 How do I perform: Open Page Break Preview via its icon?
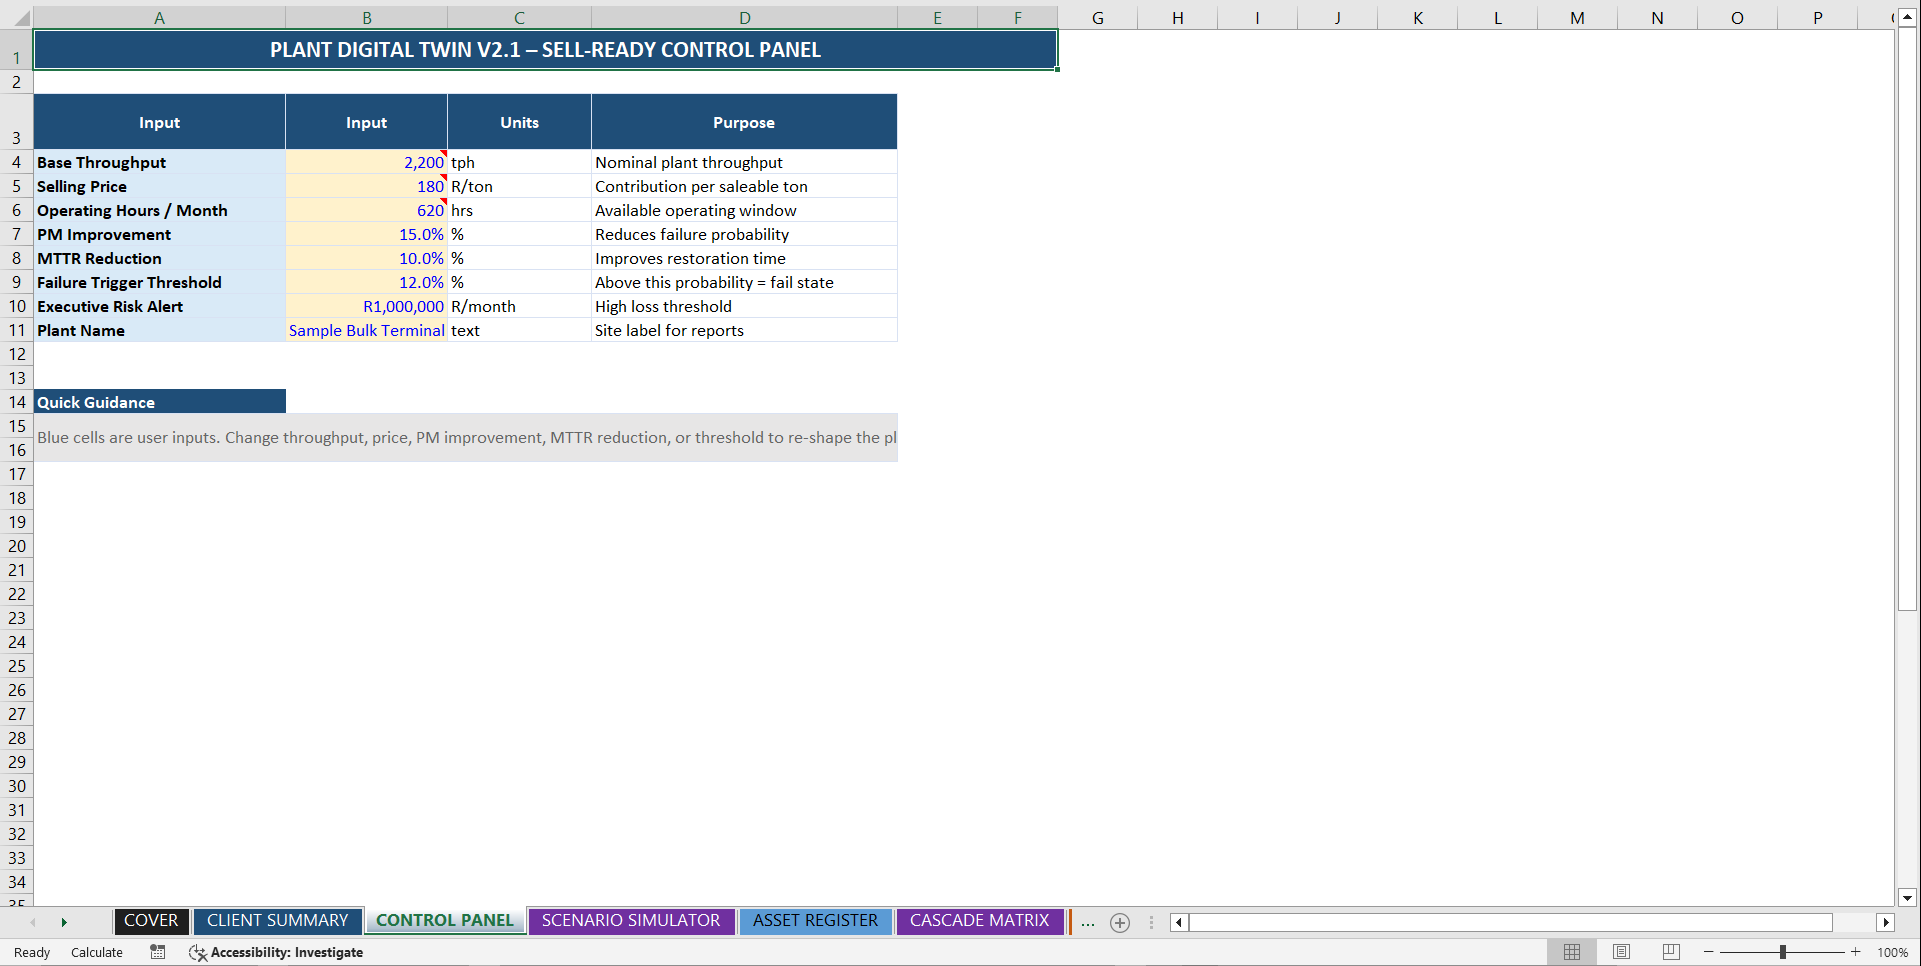(1670, 952)
